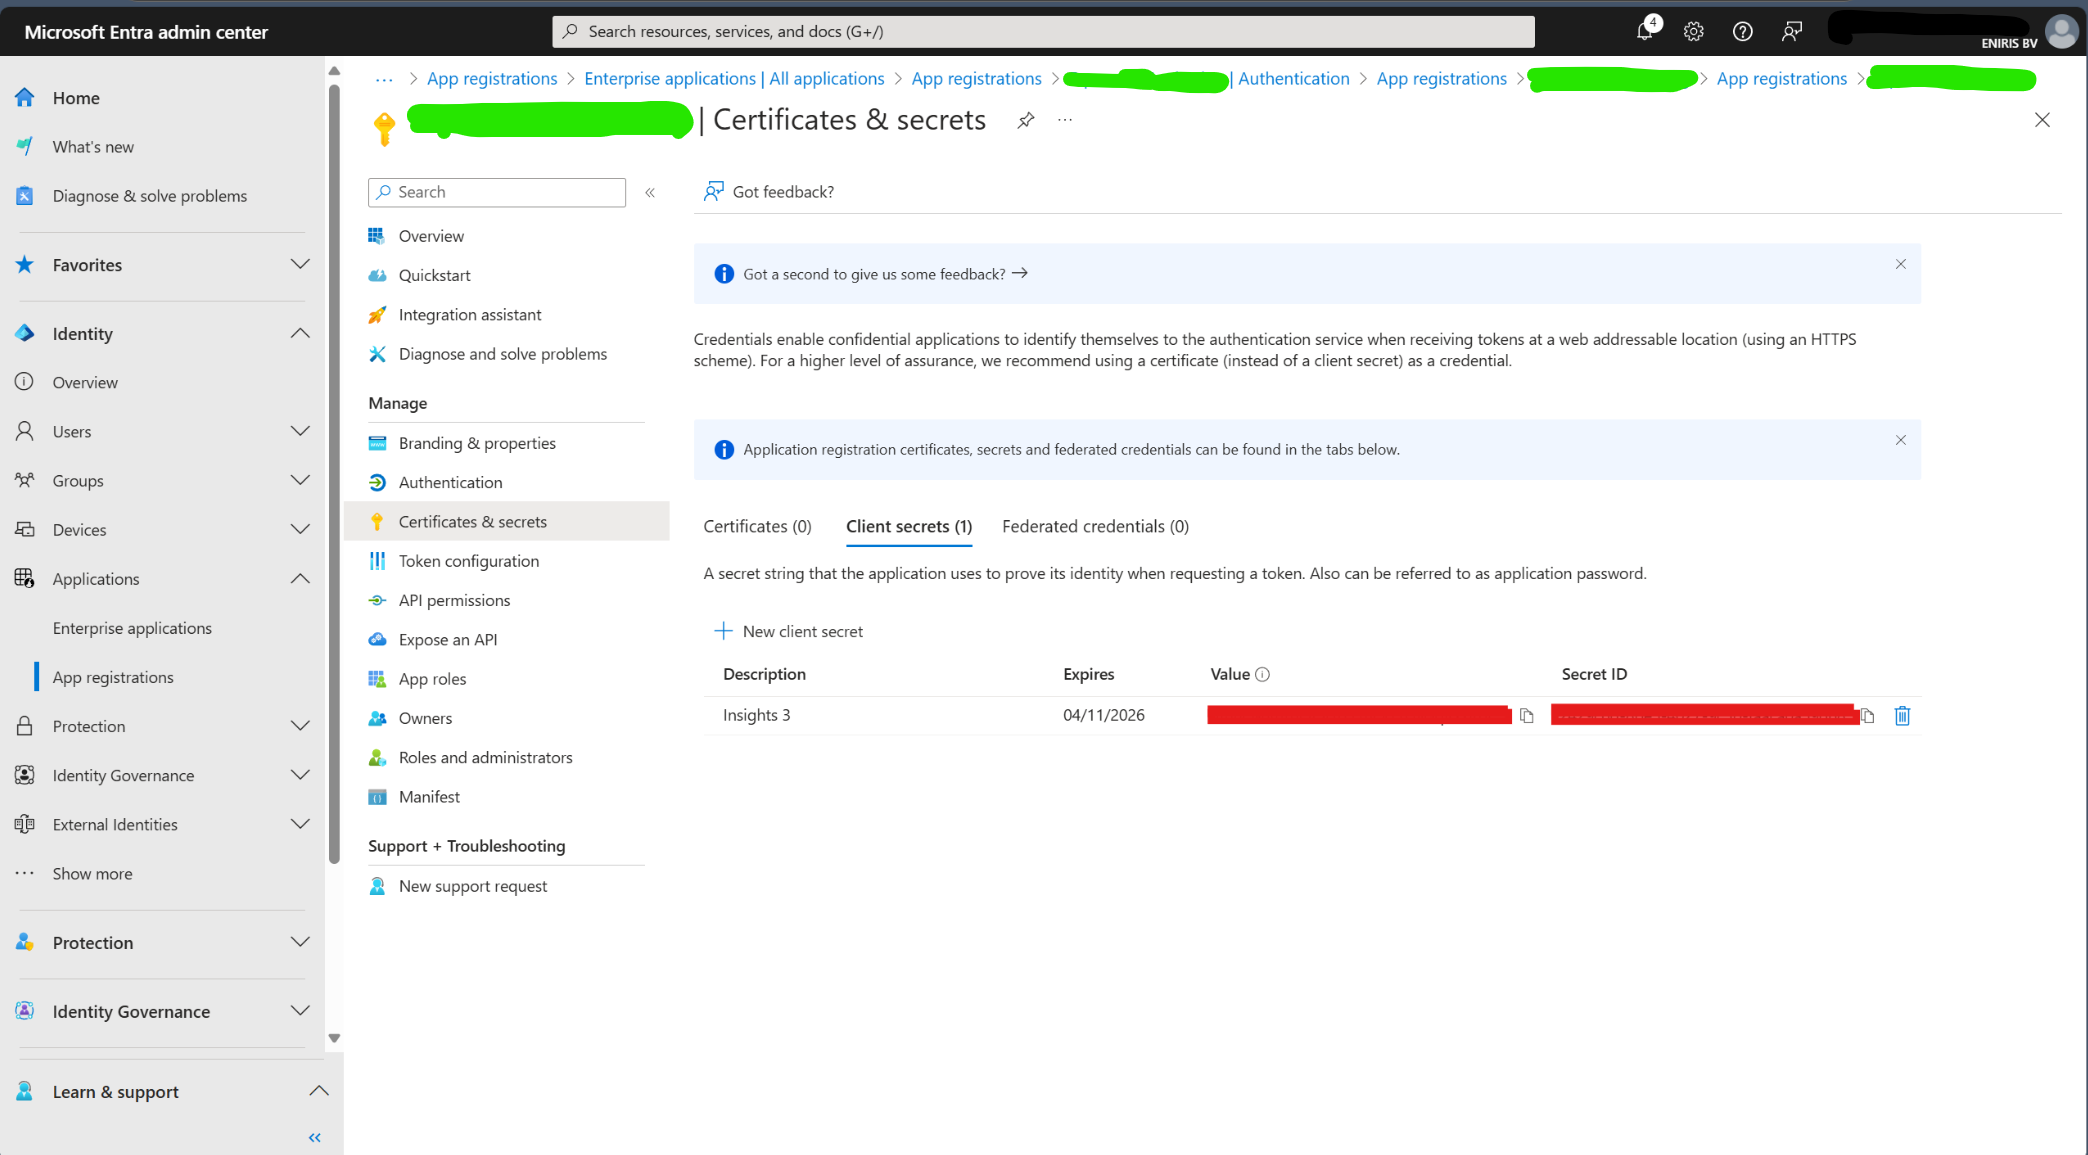Dismiss the feedback banner
The width and height of the screenshot is (2088, 1155).
point(1900,264)
